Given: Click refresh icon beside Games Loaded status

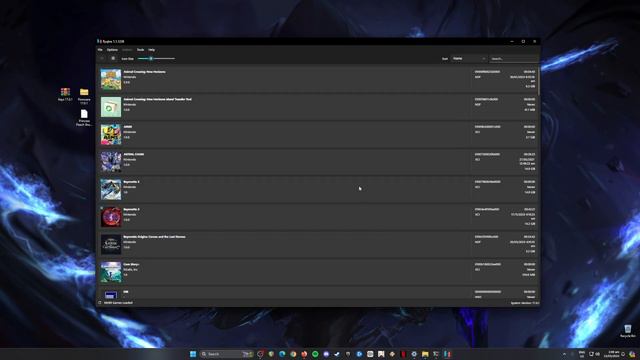Looking at the screenshot, I should [x=100, y=303].
